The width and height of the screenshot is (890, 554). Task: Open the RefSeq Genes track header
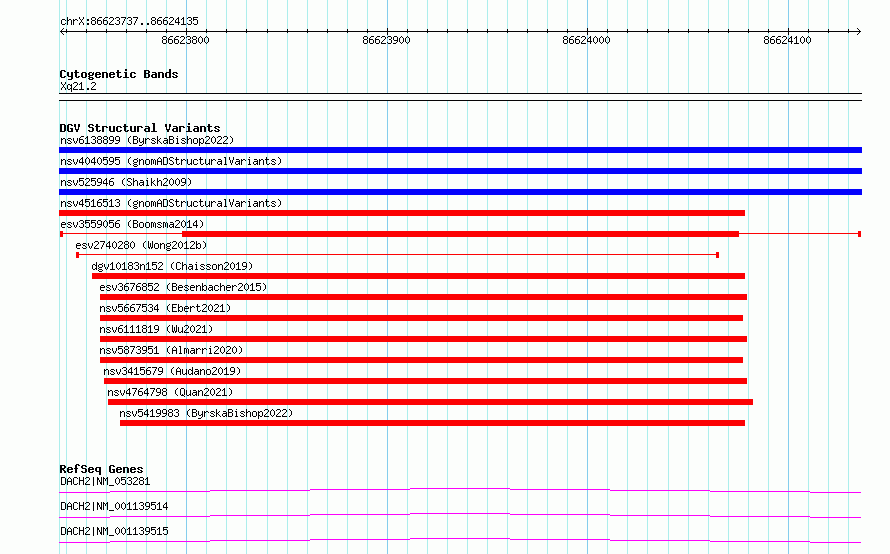101,469
